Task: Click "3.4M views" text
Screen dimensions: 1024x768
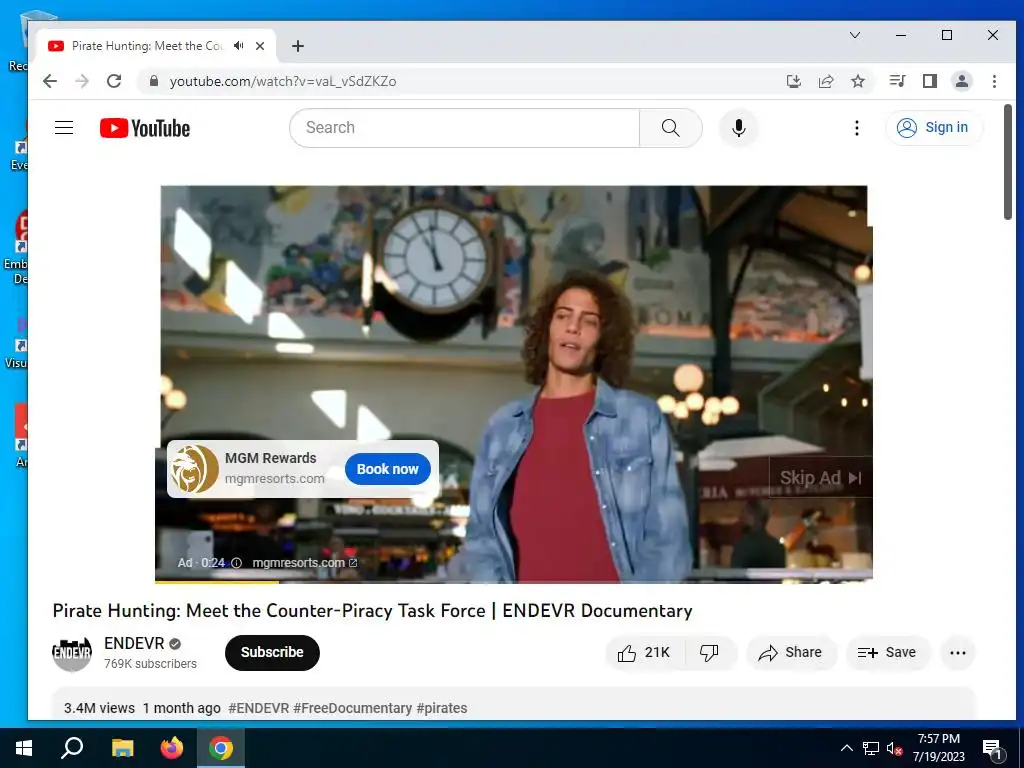Action: pos(99,708)
